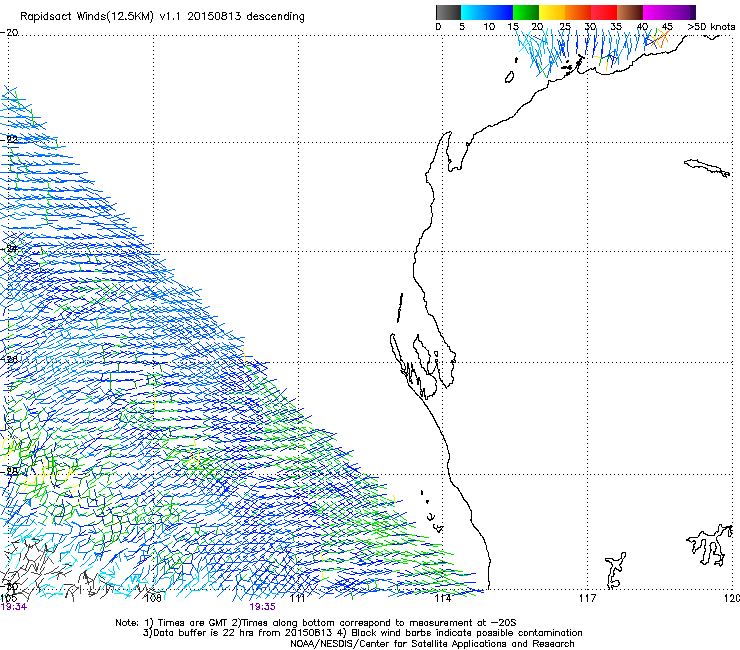Click the cyan 5-10 knots legend segment
740x650 pixels.
[x=474, y=12]
